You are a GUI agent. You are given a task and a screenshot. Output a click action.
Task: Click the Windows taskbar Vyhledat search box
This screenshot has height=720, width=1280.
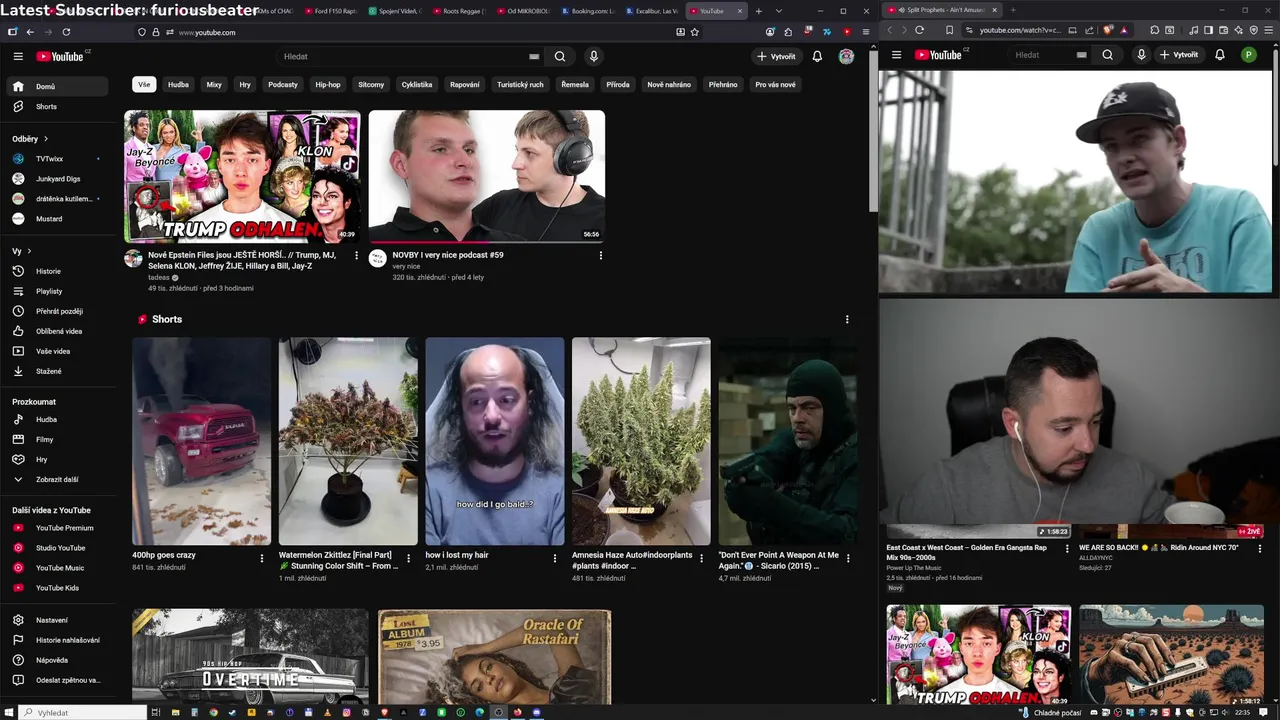tap(84, 712)
